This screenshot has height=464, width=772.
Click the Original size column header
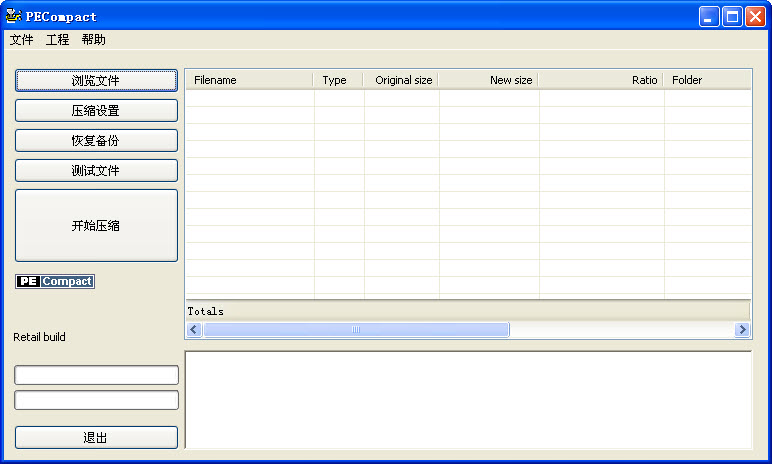(x=401, y=80)
